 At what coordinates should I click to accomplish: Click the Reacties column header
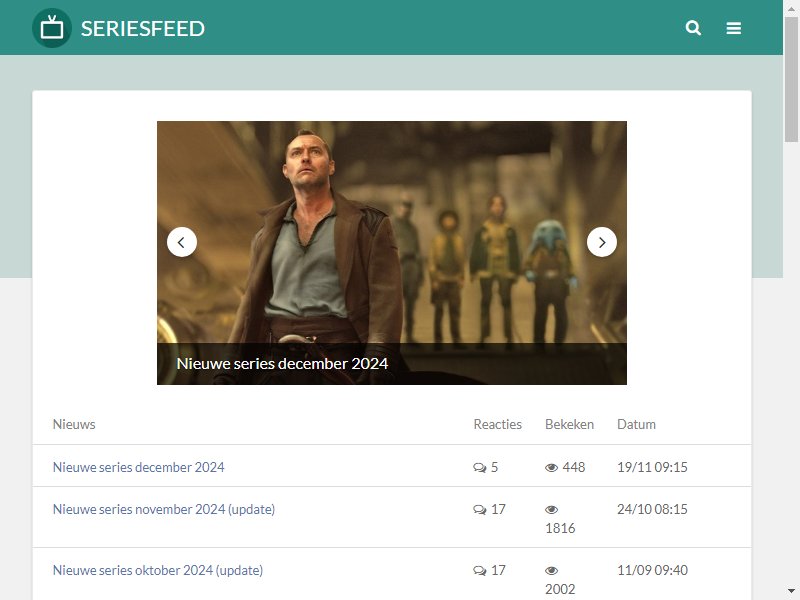tap(497, 424)
